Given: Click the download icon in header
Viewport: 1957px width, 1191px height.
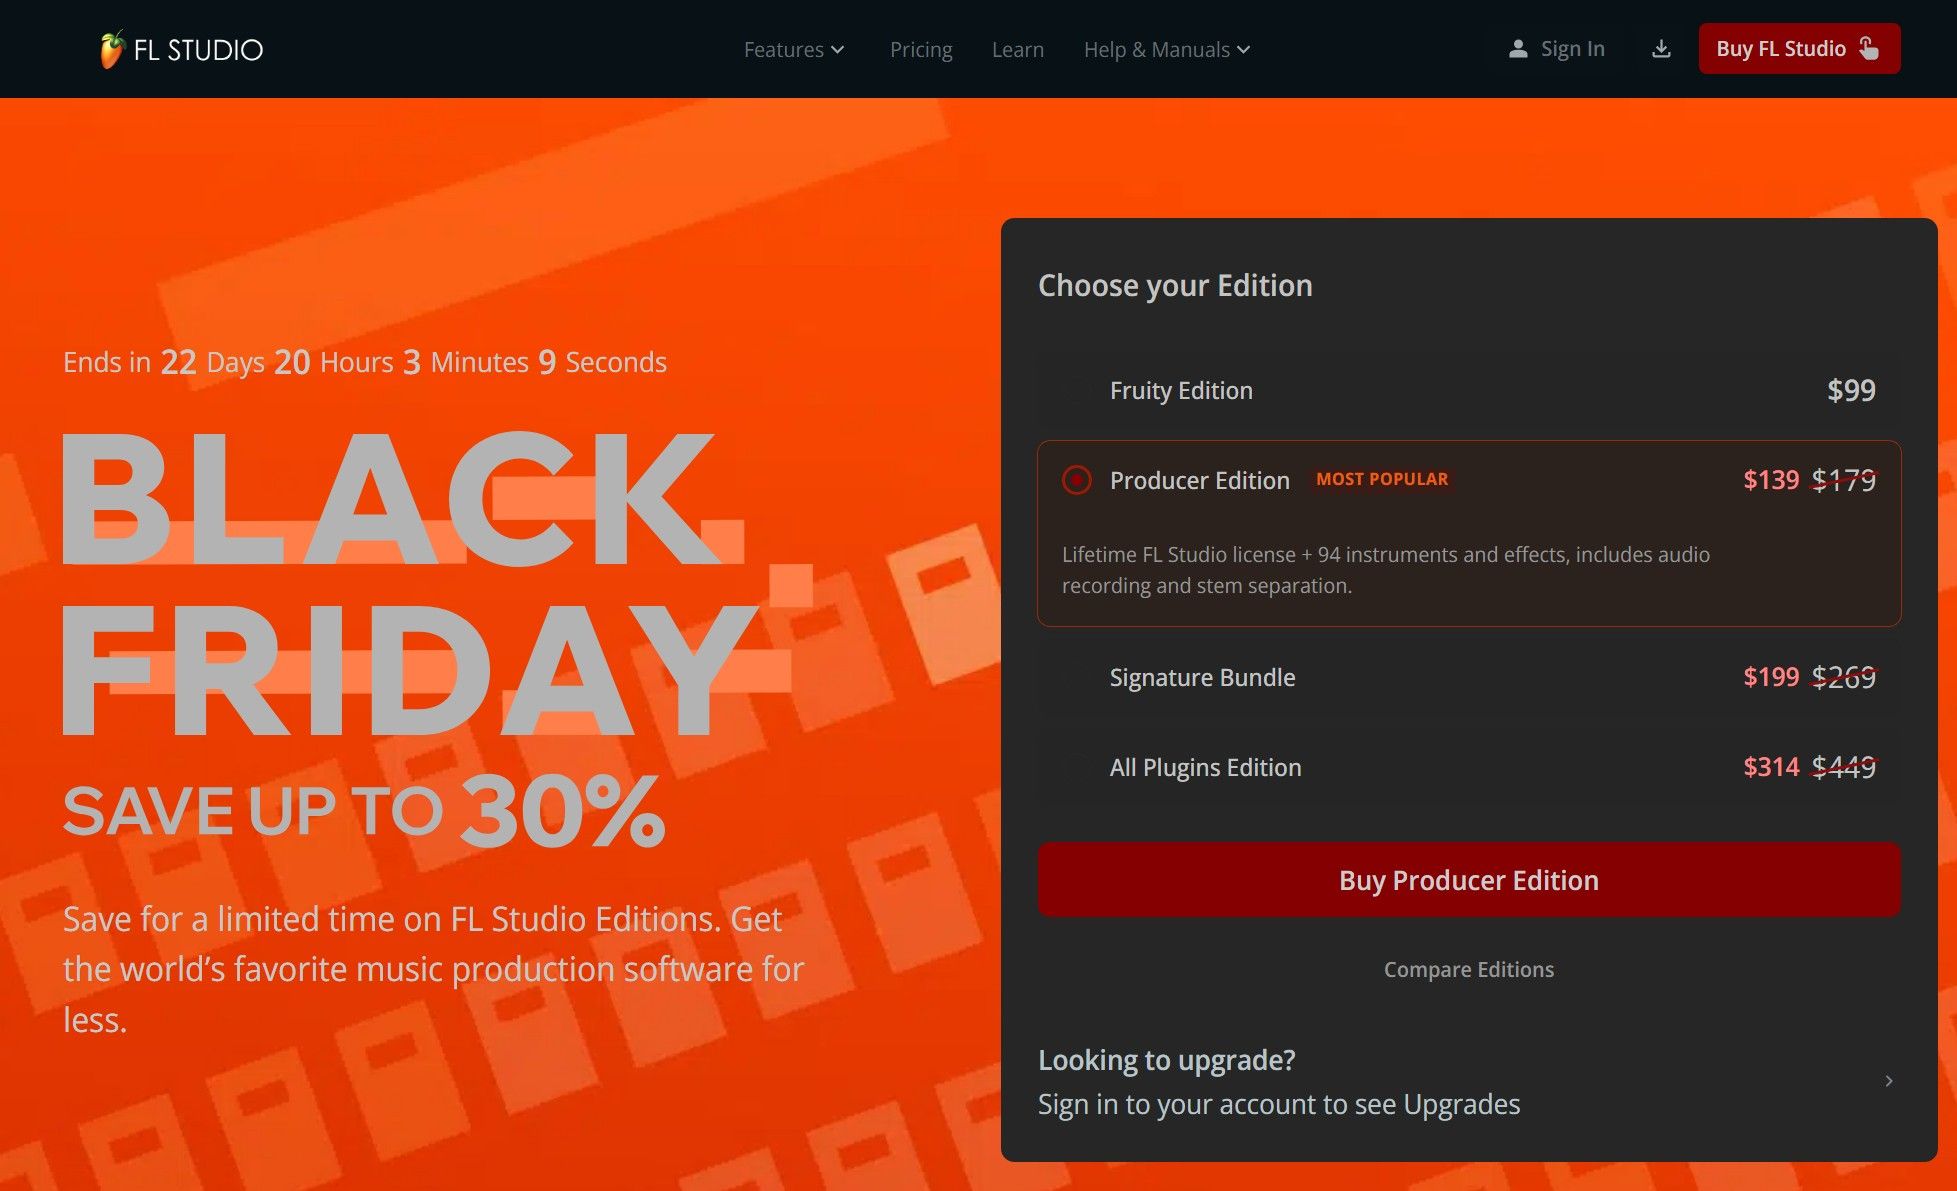Looking at the screenshot, I should tap(1661, 49).
